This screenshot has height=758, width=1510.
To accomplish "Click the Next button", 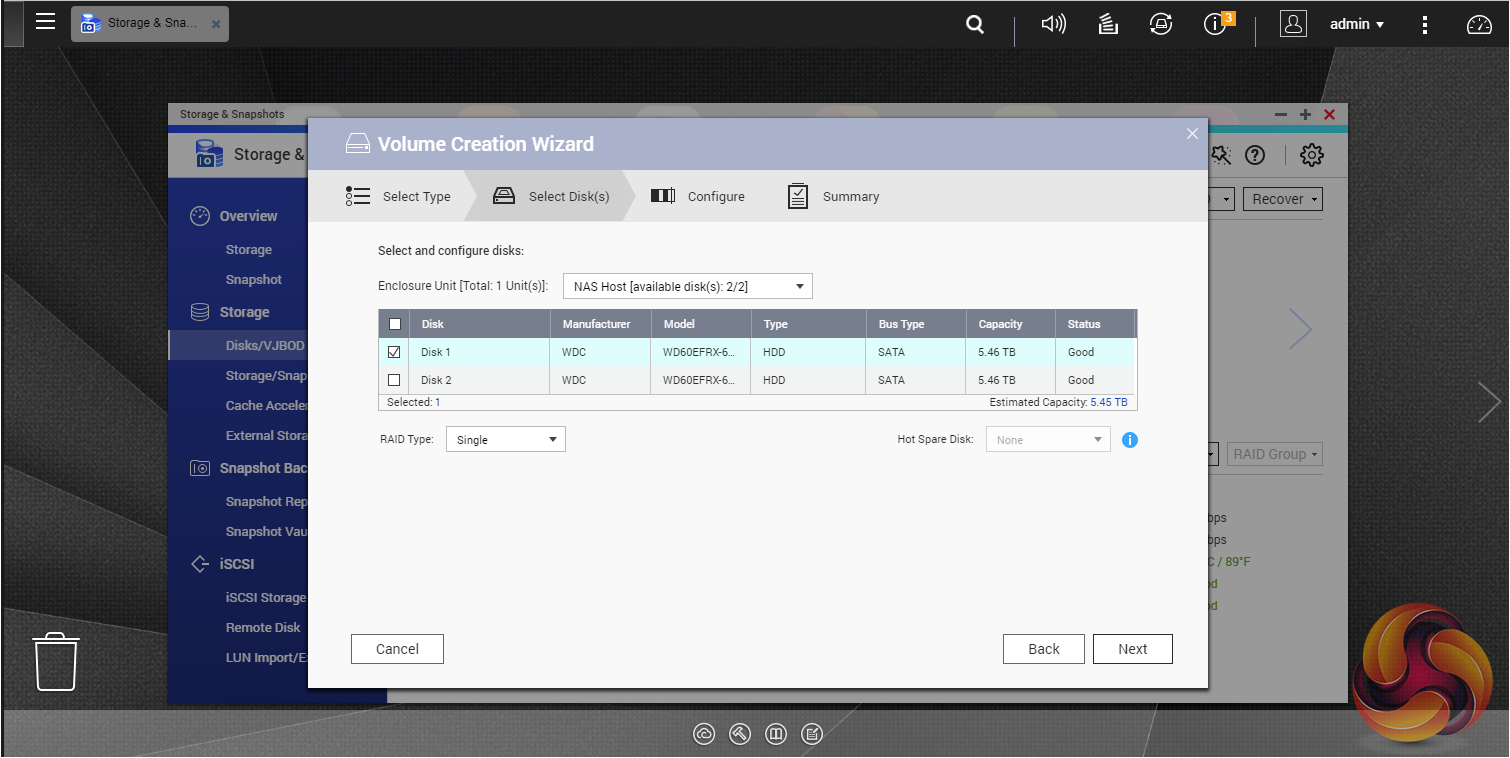I will click(1132, 649).
